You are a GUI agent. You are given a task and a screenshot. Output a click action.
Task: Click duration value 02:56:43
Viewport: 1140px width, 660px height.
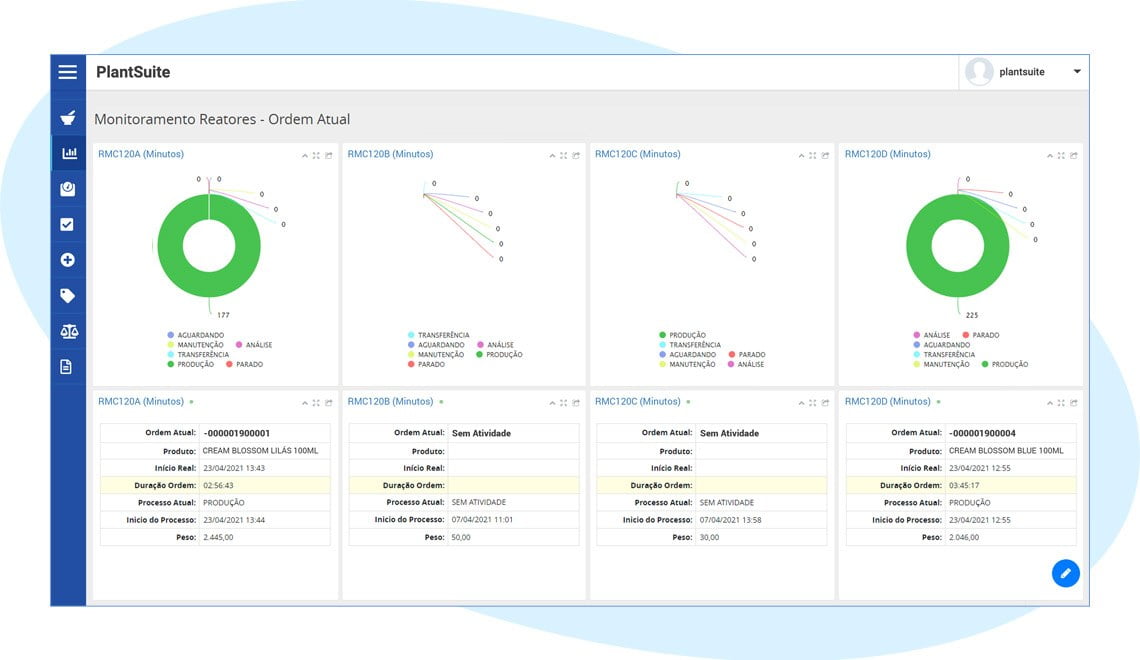coord(218,486)
